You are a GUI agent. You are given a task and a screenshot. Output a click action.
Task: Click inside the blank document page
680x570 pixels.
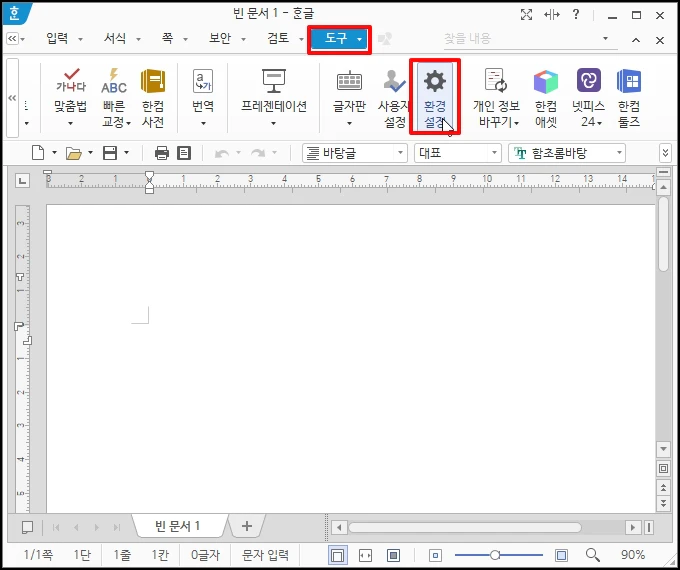[351, 358]
